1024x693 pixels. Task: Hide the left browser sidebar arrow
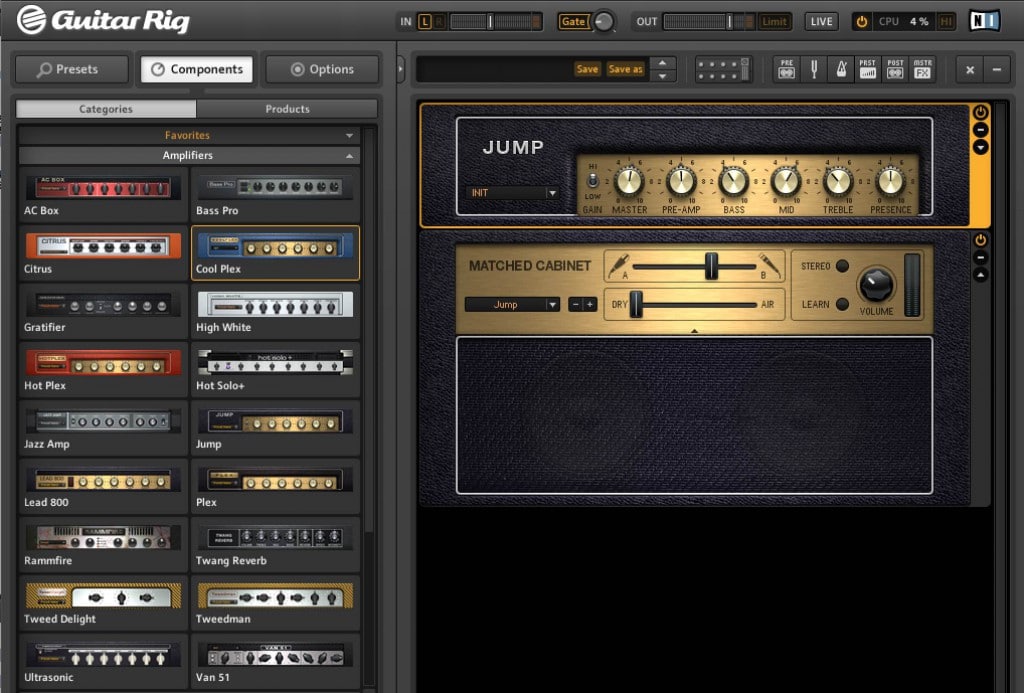400,69
